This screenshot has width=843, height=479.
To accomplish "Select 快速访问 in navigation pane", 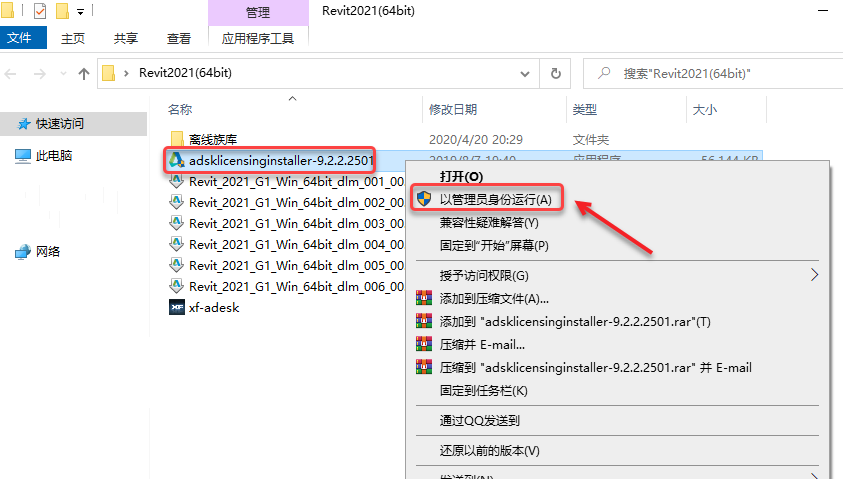I will [74, 124].
